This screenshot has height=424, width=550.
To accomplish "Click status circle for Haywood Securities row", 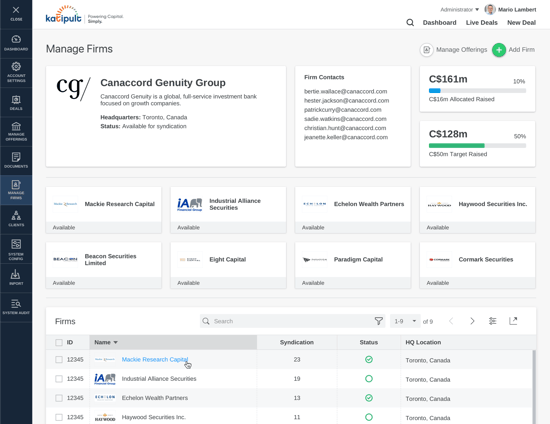I will (x=369, y=417).
